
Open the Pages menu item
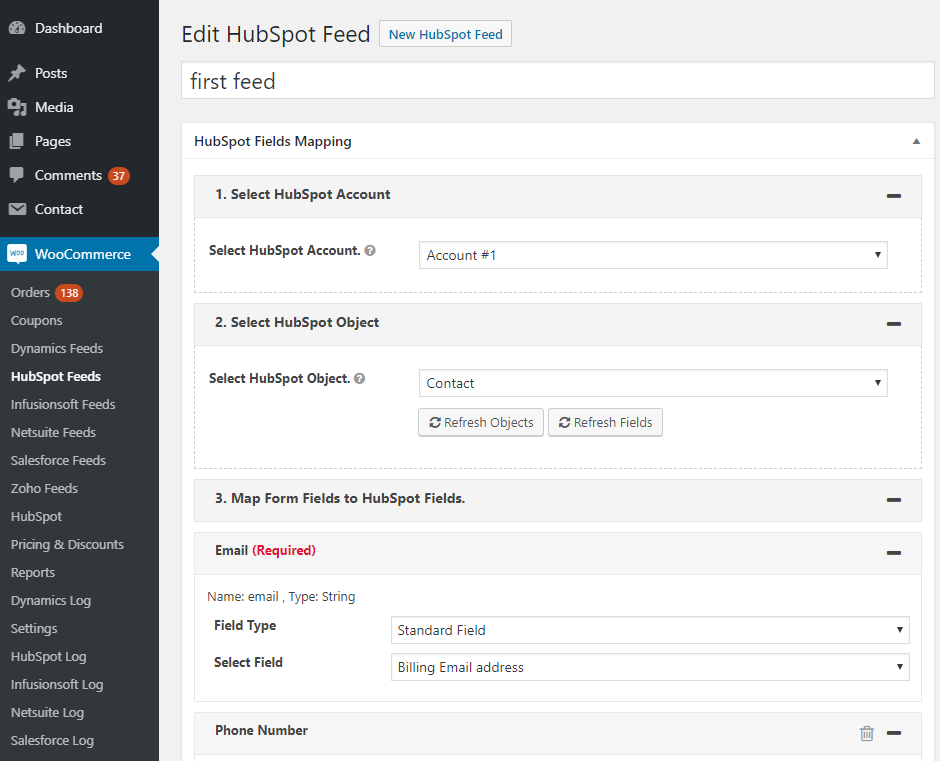tap(53, 142)
